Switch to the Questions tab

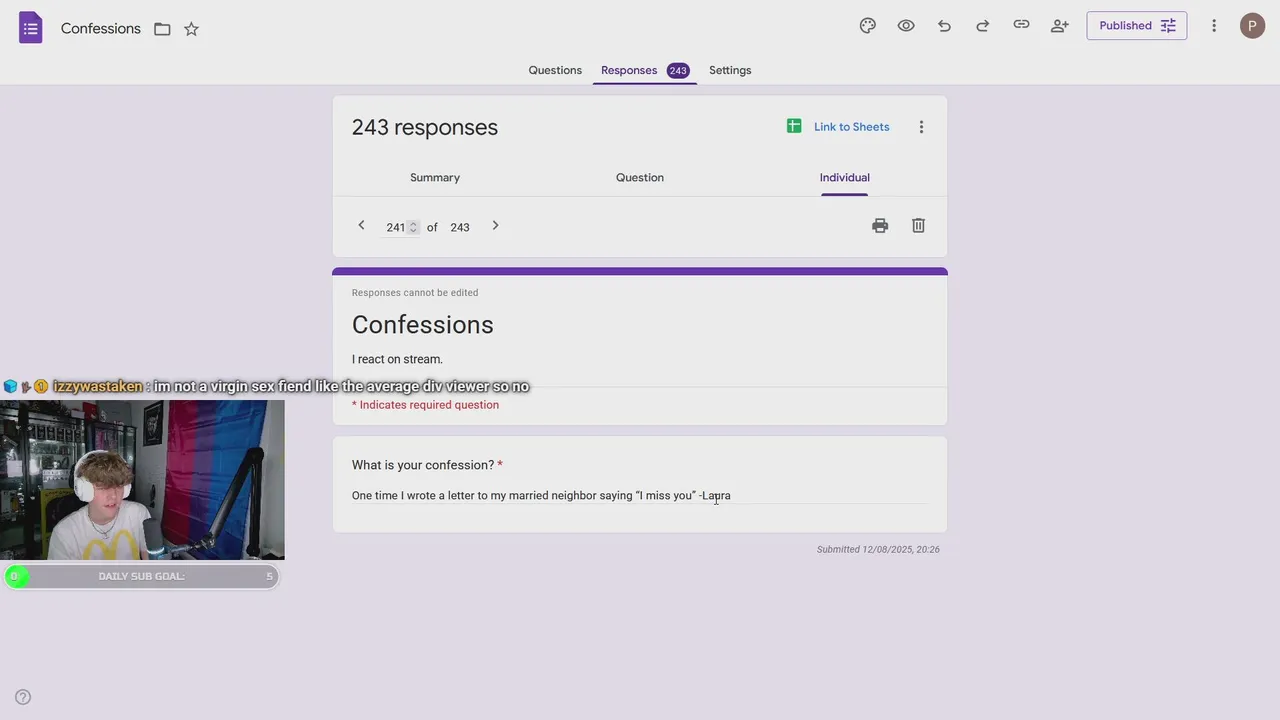[x=555, y=70]
